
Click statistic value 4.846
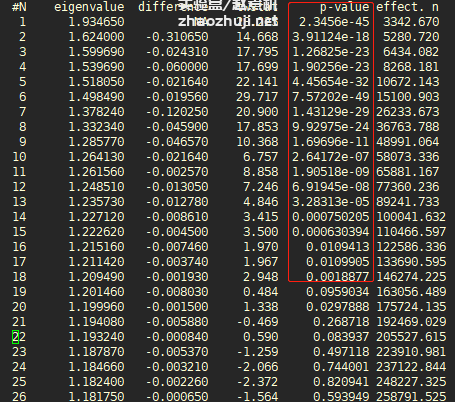261,202
